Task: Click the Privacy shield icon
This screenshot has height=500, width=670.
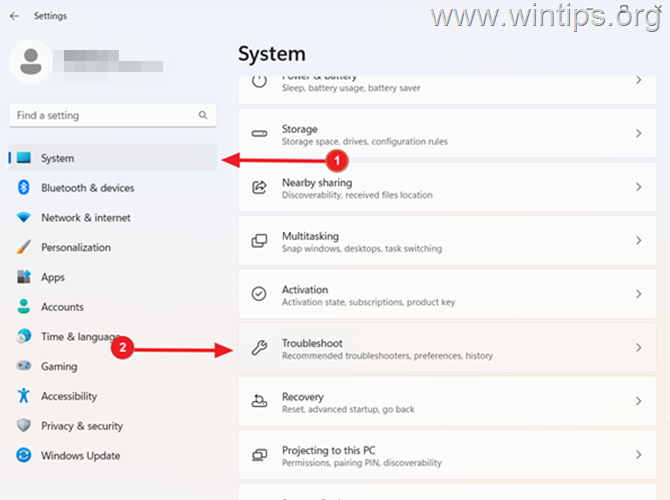Action: point(24,425)
